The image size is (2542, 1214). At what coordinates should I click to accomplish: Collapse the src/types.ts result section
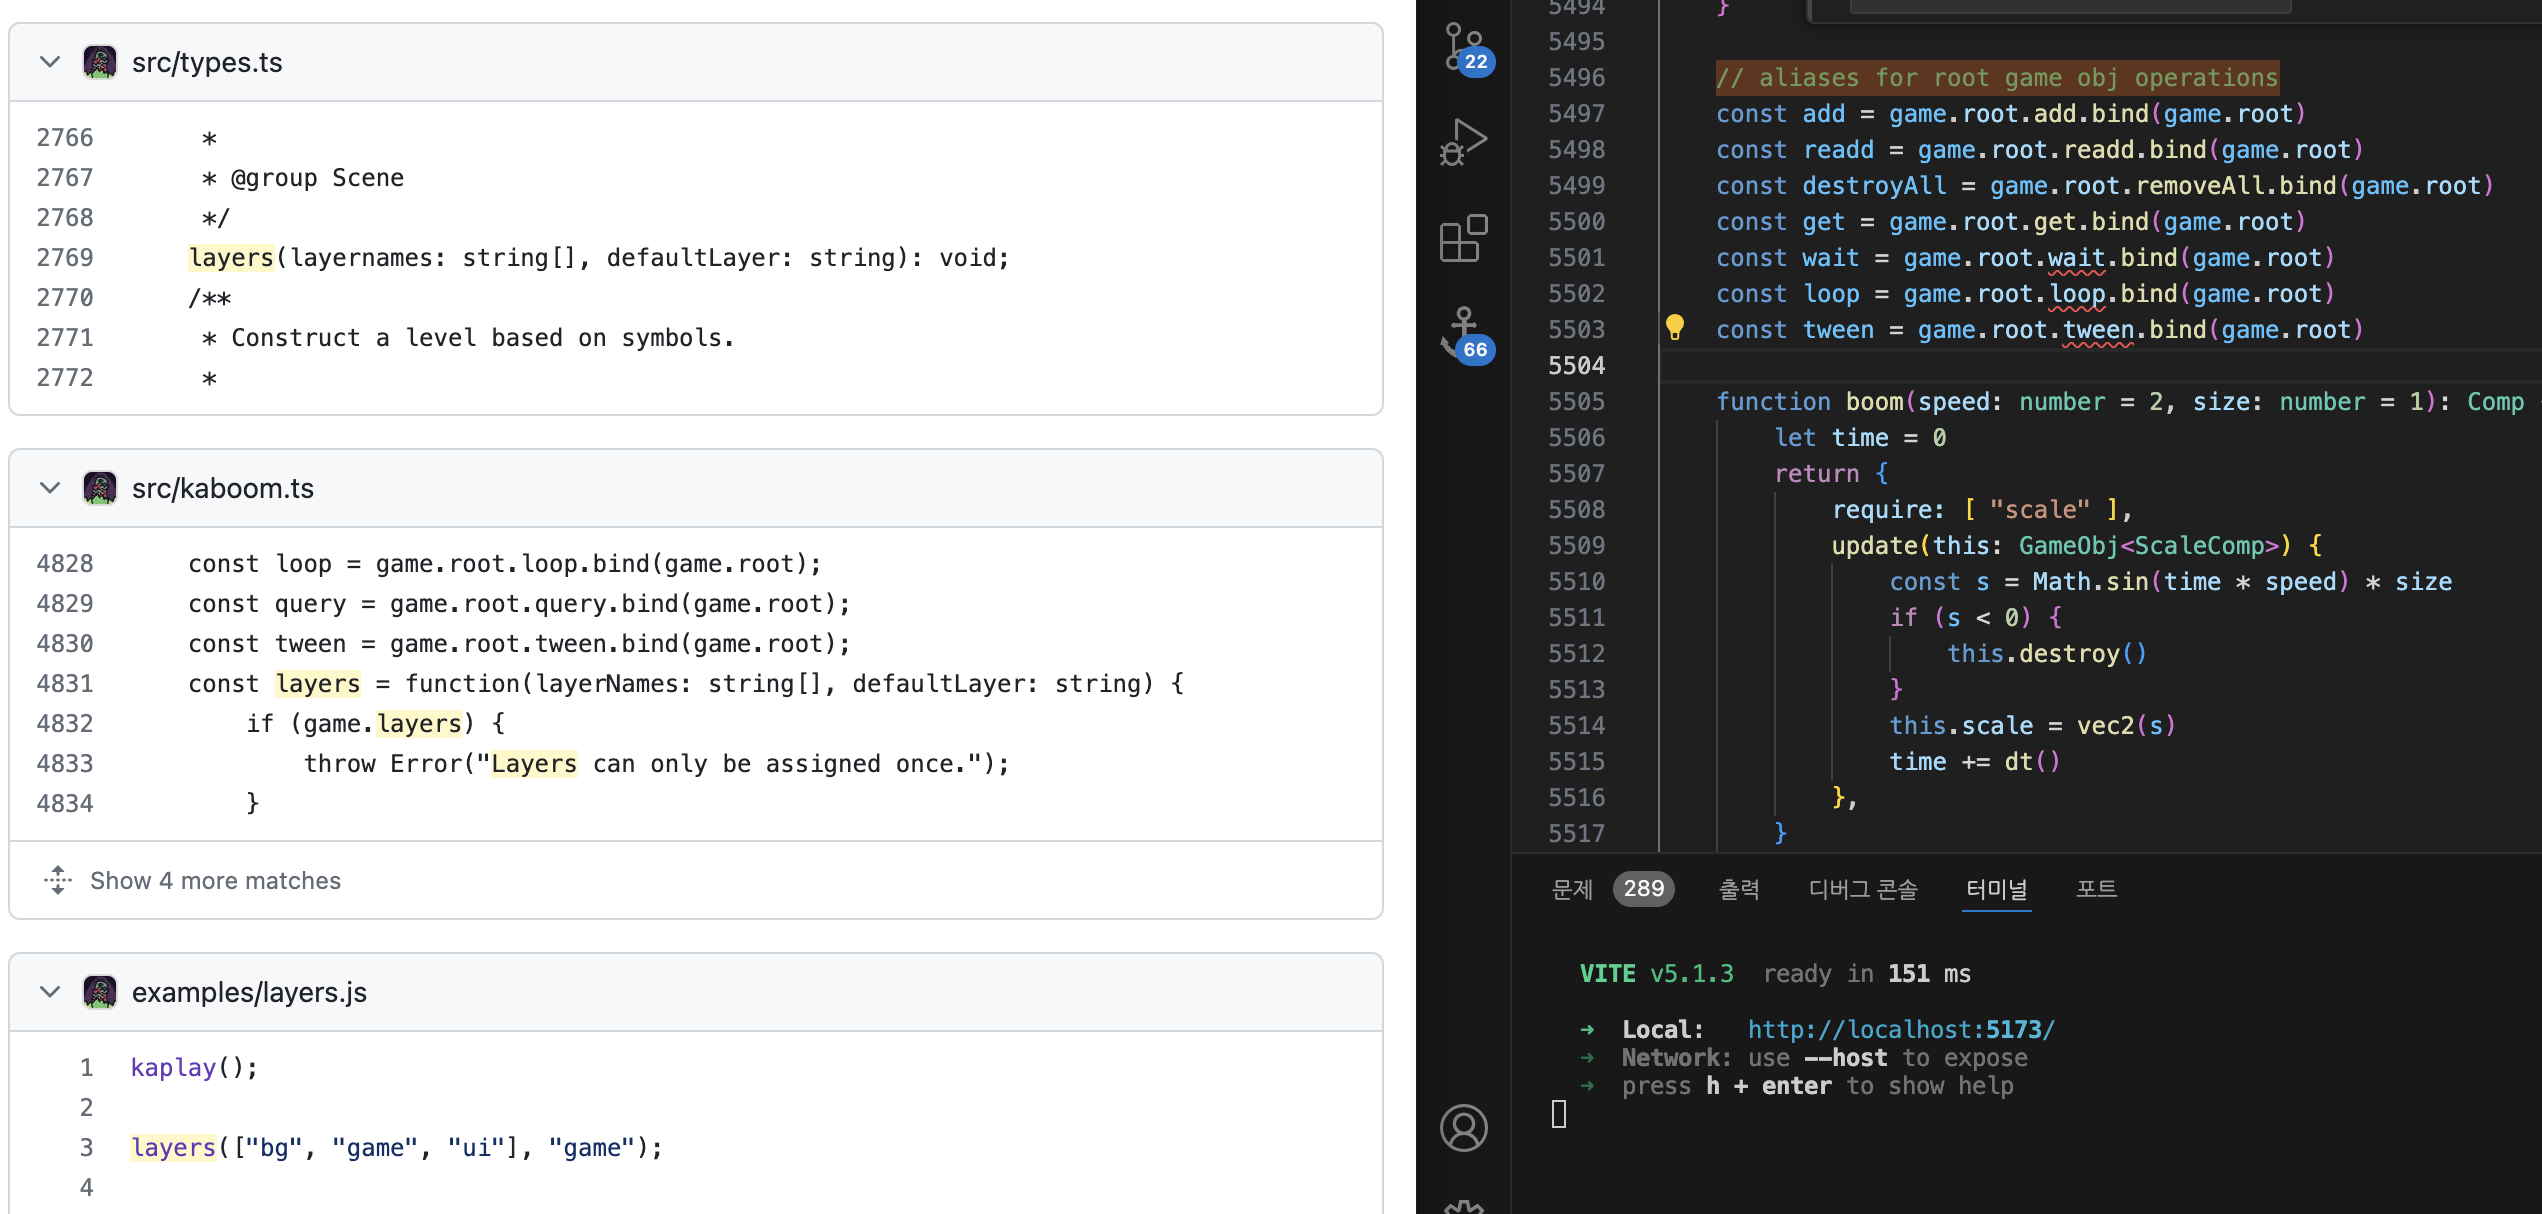(50, 62)
